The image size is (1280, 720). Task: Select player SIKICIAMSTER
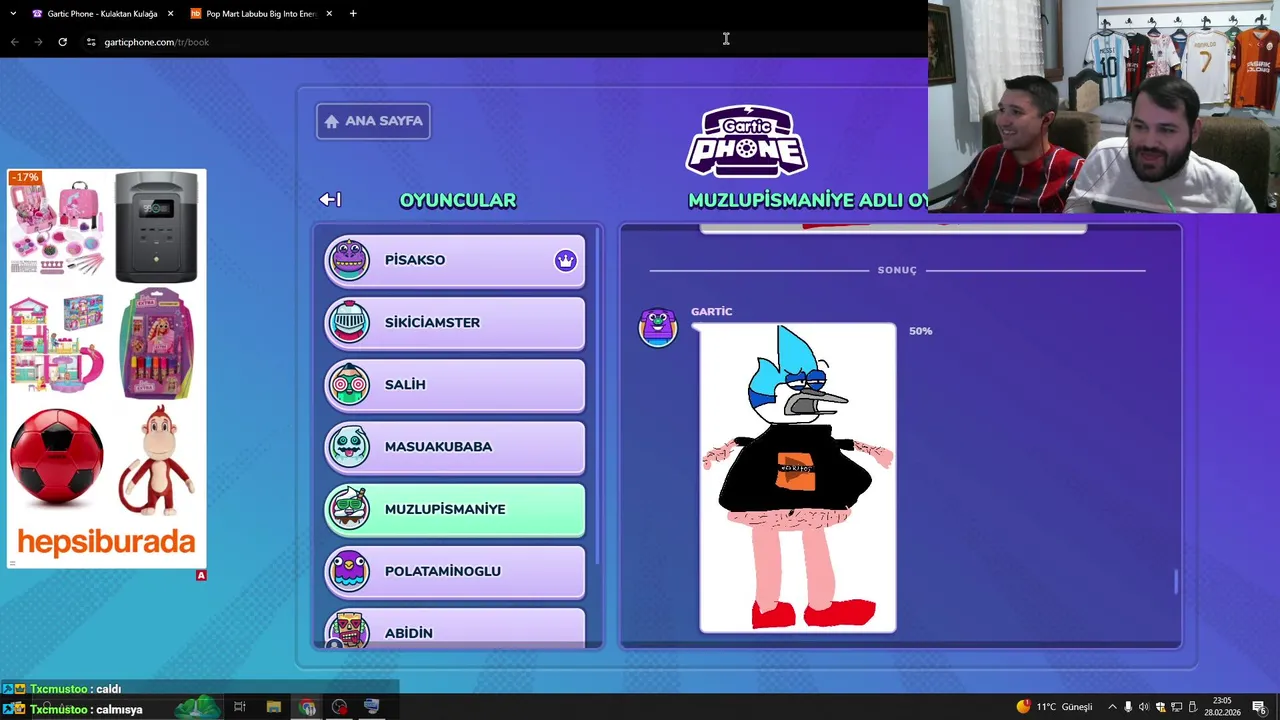455,322
